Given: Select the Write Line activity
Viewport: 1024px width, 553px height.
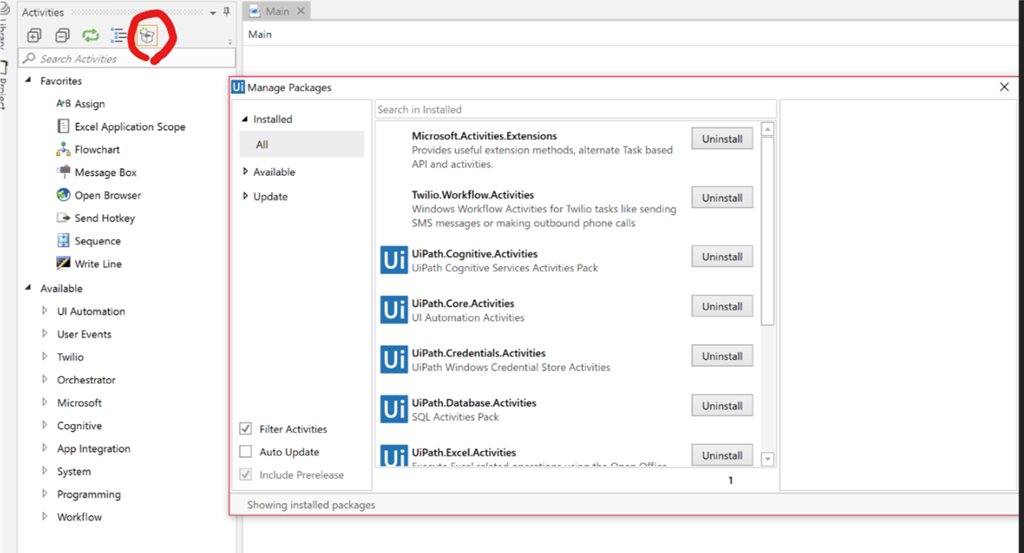Looking at the screenshot, I should (98, 264).
